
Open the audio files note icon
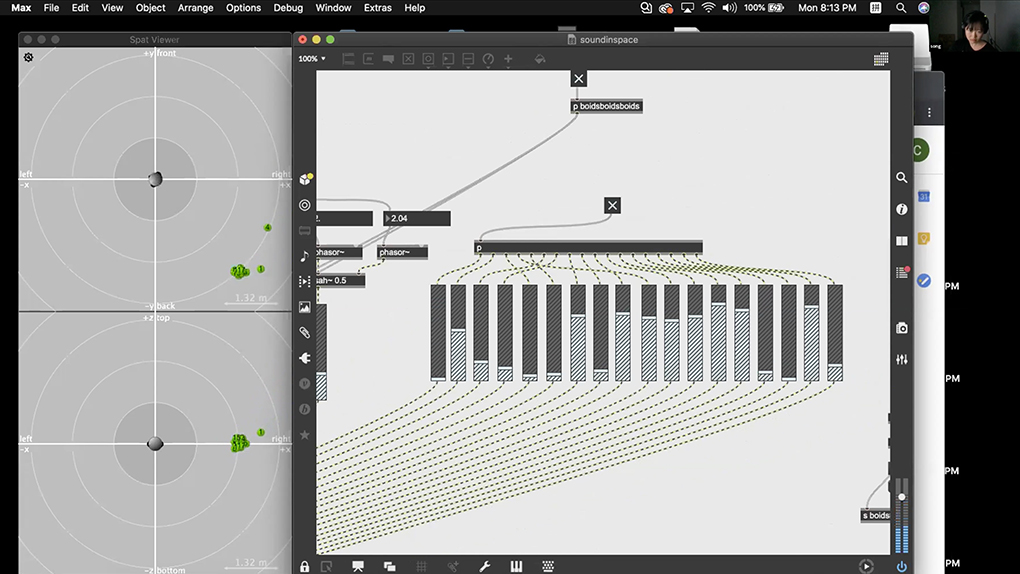pos(305,256)
